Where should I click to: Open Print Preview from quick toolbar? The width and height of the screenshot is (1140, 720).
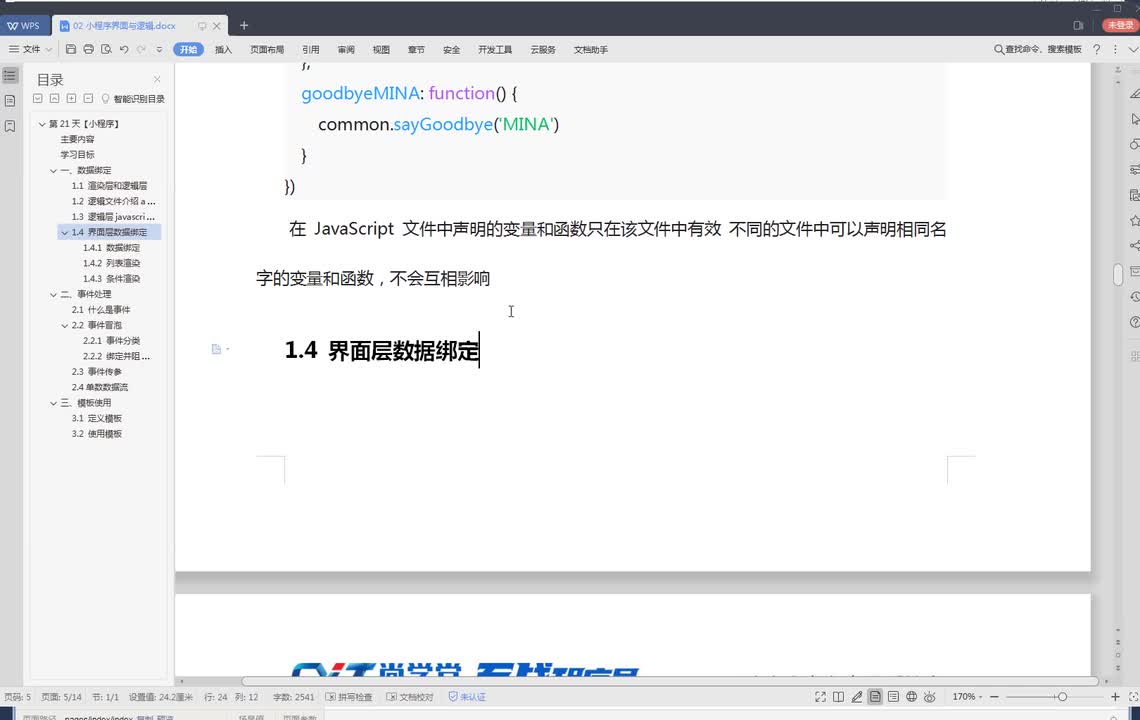(106, 49)
